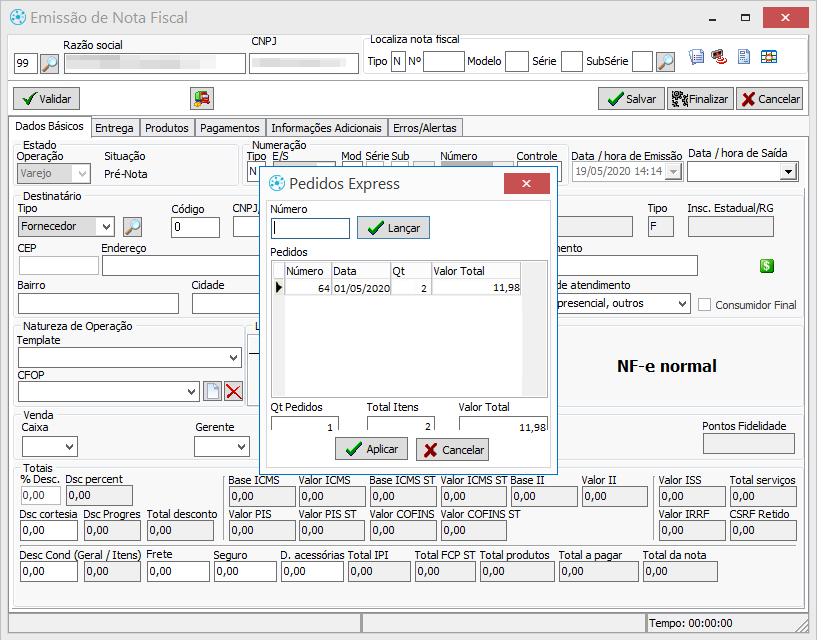Click the table grid icon at top right
817x640 pixels.
tap(769, 57)
